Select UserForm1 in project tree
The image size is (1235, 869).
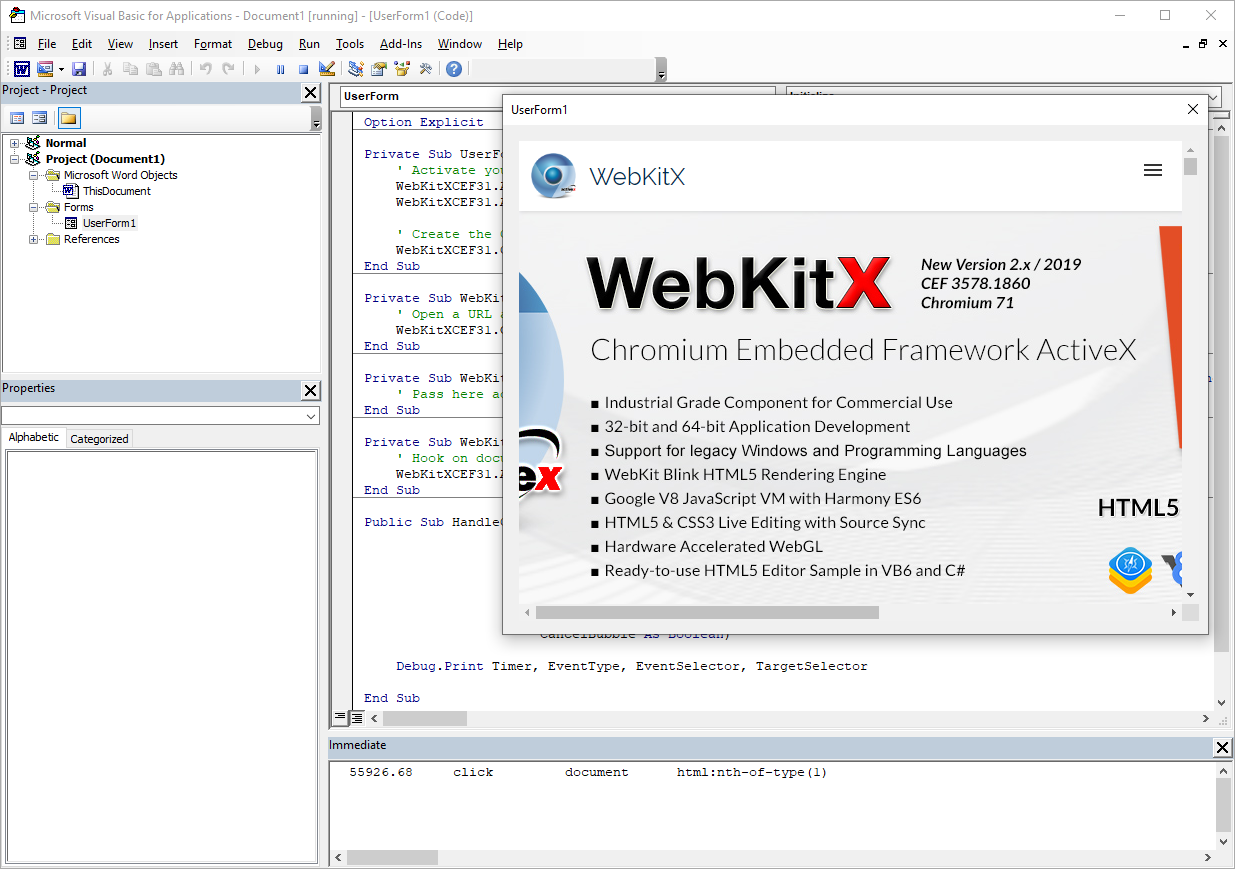click(109, 223)
